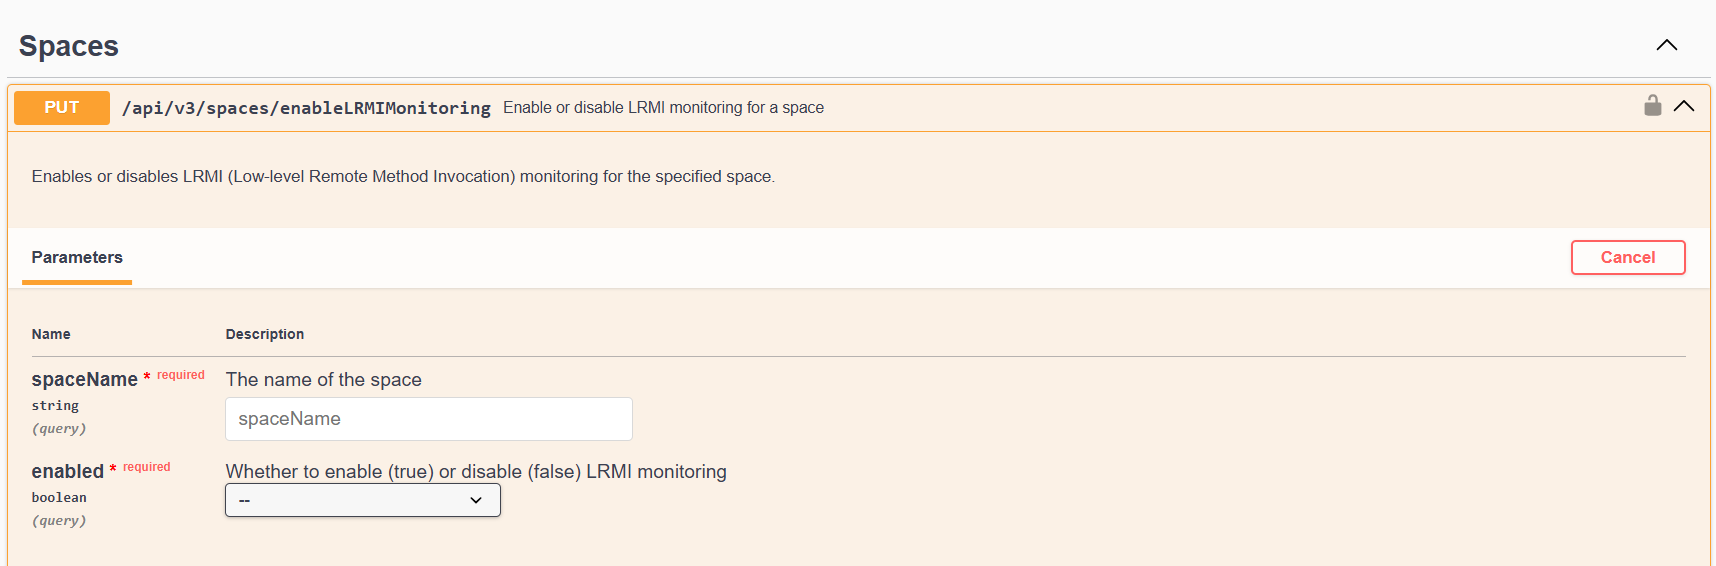The width and height of the screenshot is (1716, 566).
Task: Click the summary 'Enable or disable LRMI monitoring for a space'
Action: [663, 108]
